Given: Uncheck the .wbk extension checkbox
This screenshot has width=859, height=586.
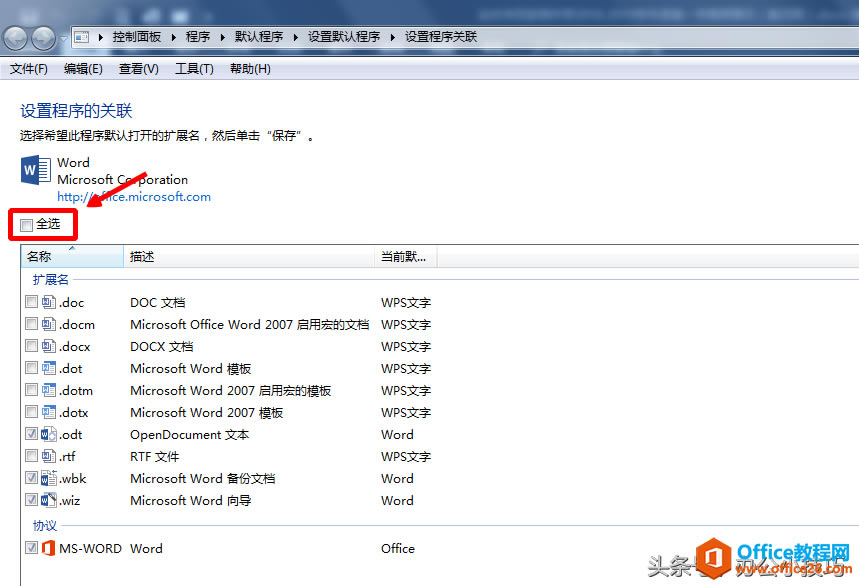Looking at the screenshot, I should (x=31, y=478).
